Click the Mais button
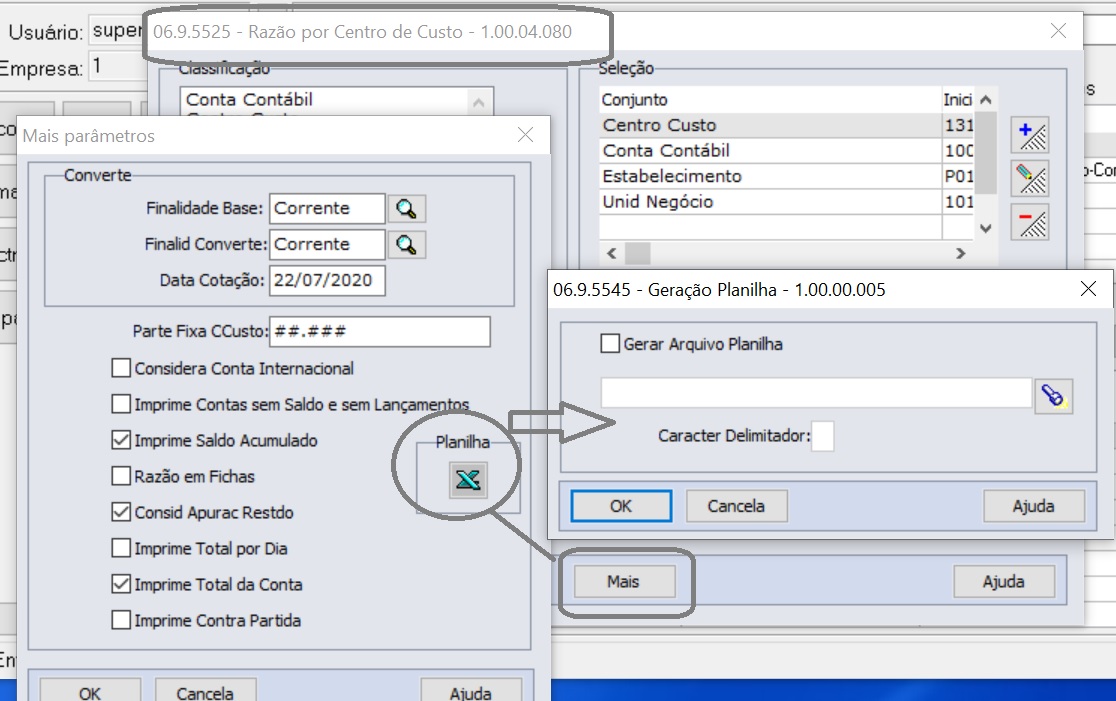The width and height of the screenshot is (1116, 701). [624, 581]
